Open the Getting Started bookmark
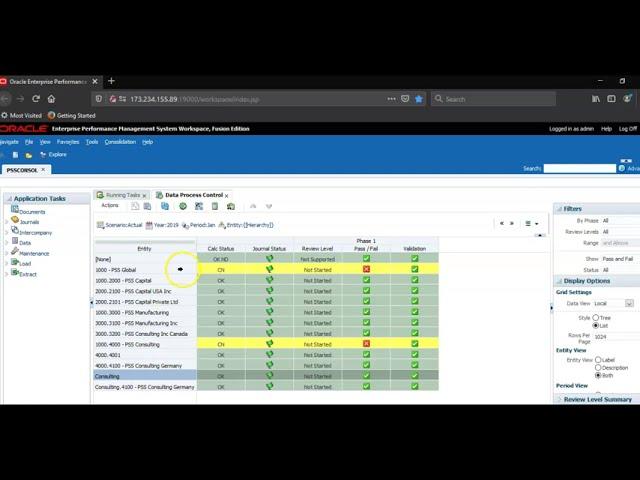640x480 pixels. (71, 116)
